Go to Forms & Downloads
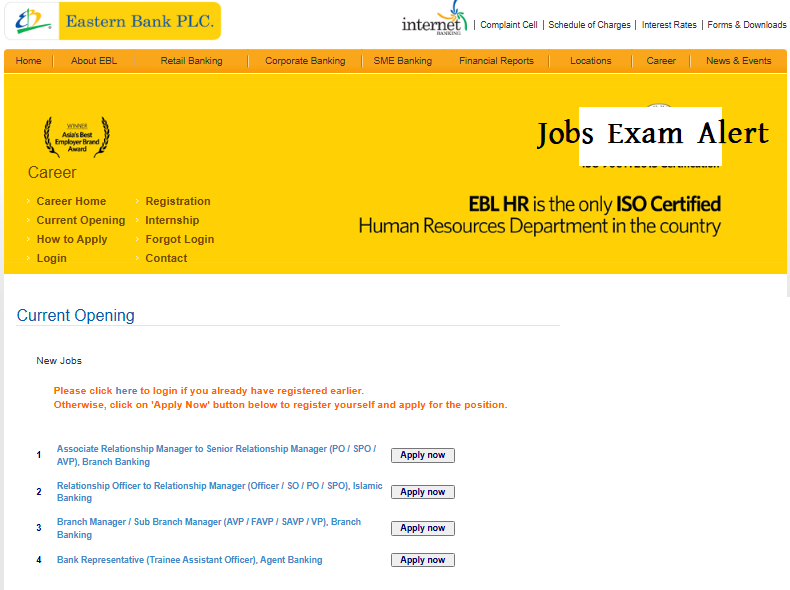790x590 pixels. point(747,25)
